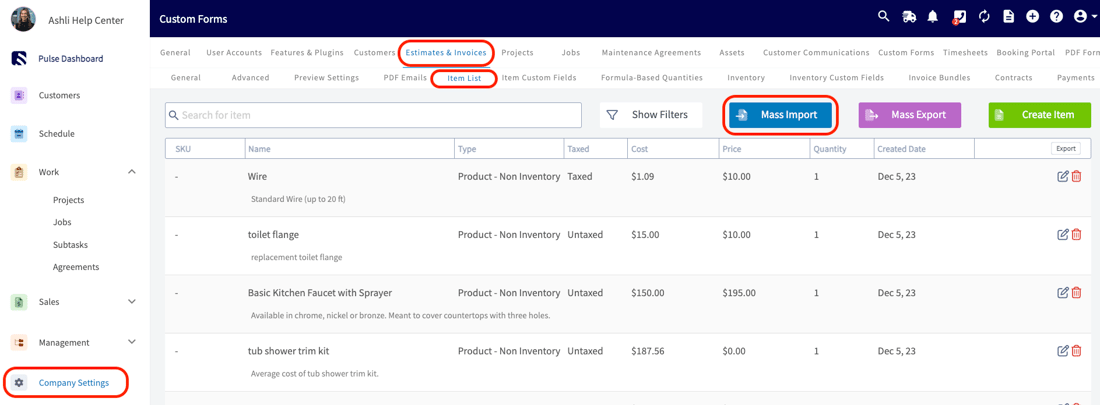Select the Invoice Bundles sub-tab
This screenshot has height=405, width=1100.
pos(939,78)
